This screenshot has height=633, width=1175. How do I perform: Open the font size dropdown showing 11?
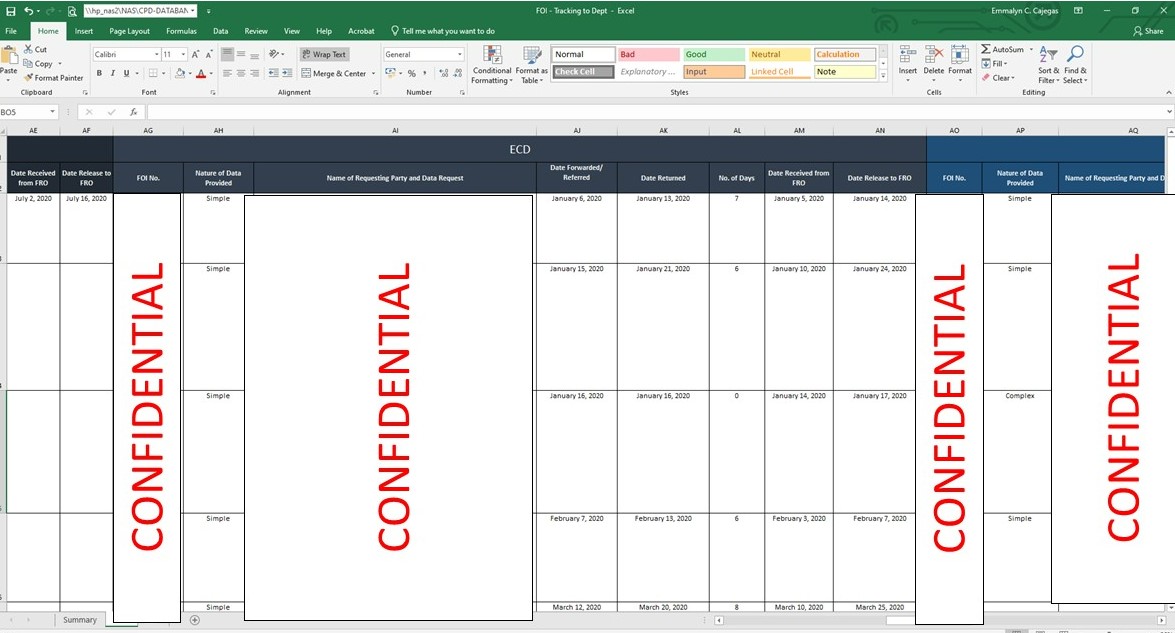(x=184, y=54)
